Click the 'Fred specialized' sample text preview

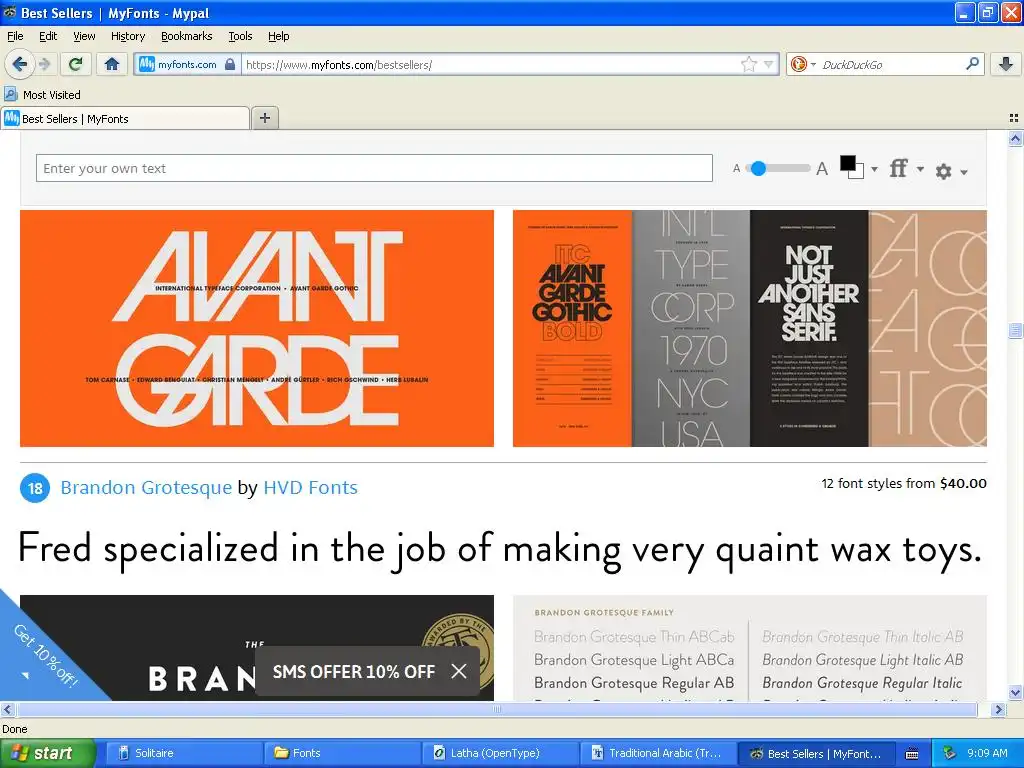pos(500,549)
